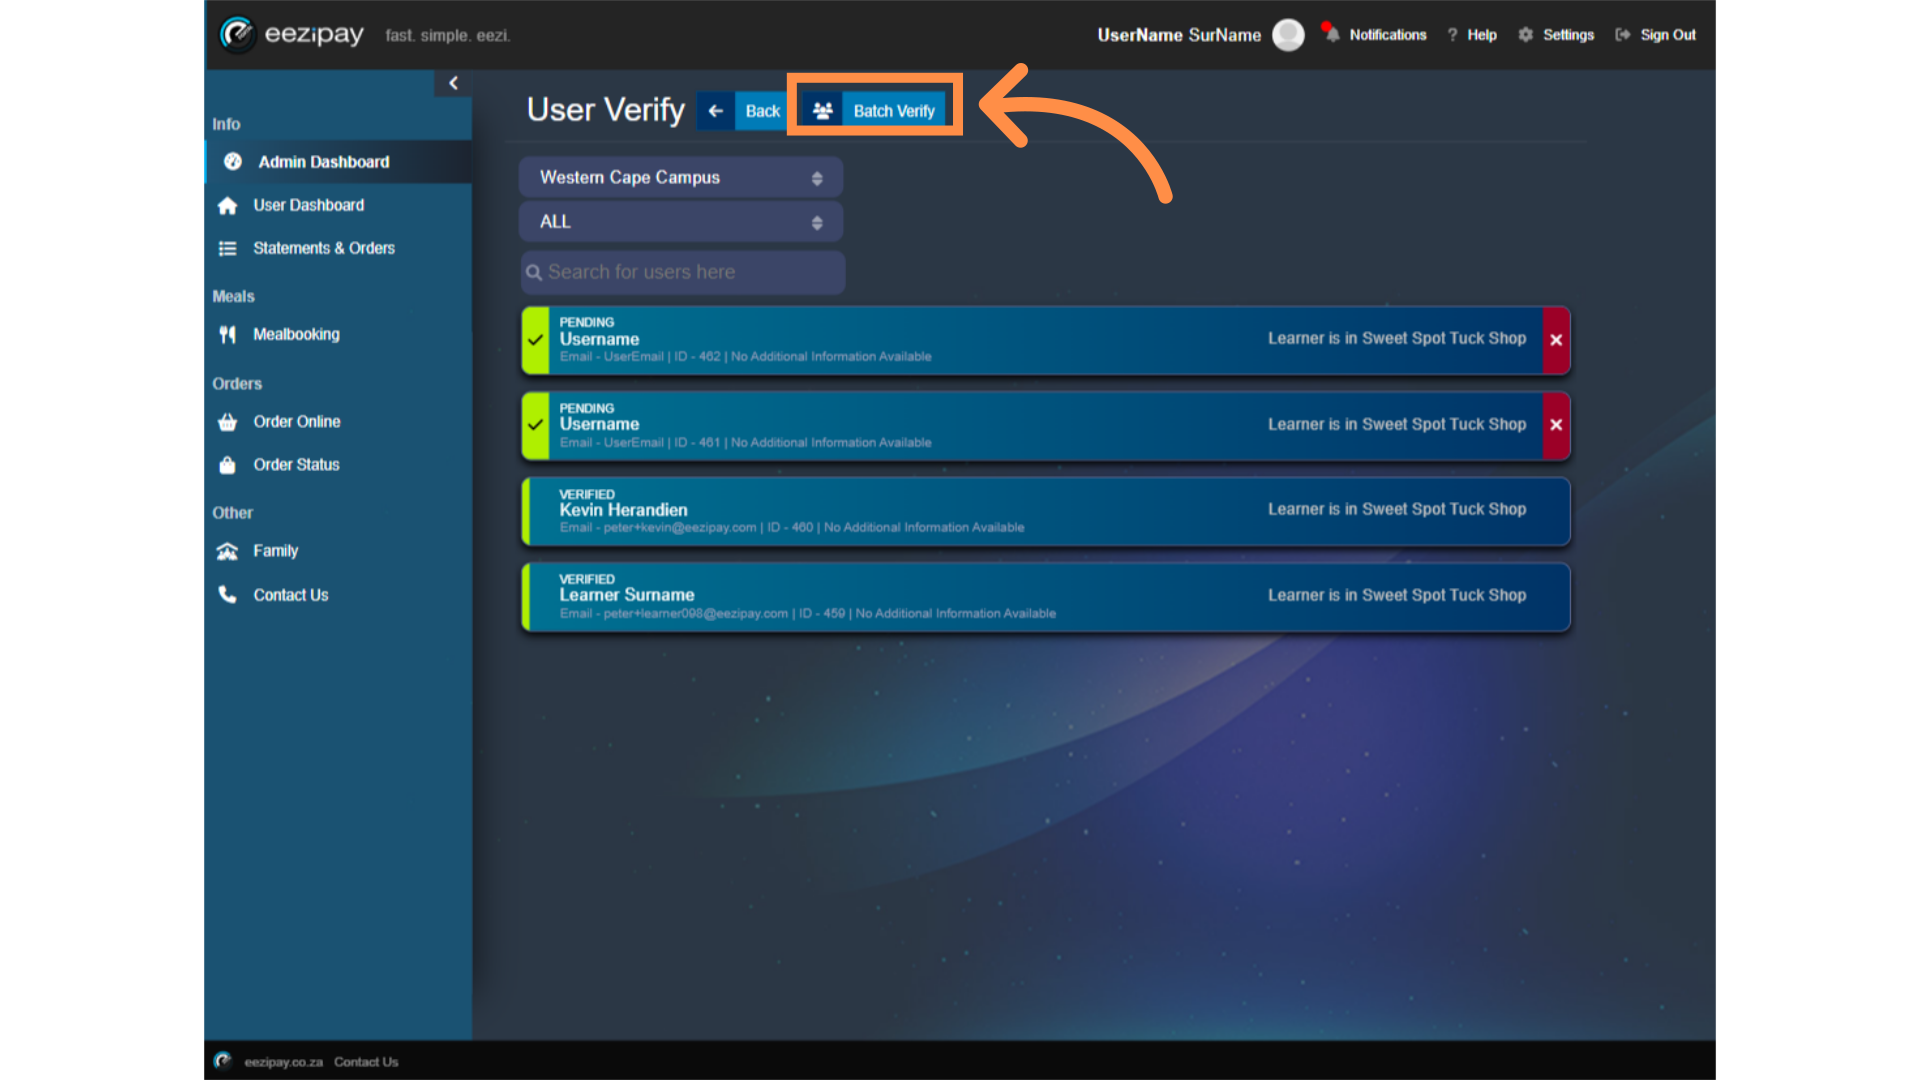Viewport: 1920px width, 1080px height.
Task: Open the ALL filter dropdown
Action: (x=681, y=222)
